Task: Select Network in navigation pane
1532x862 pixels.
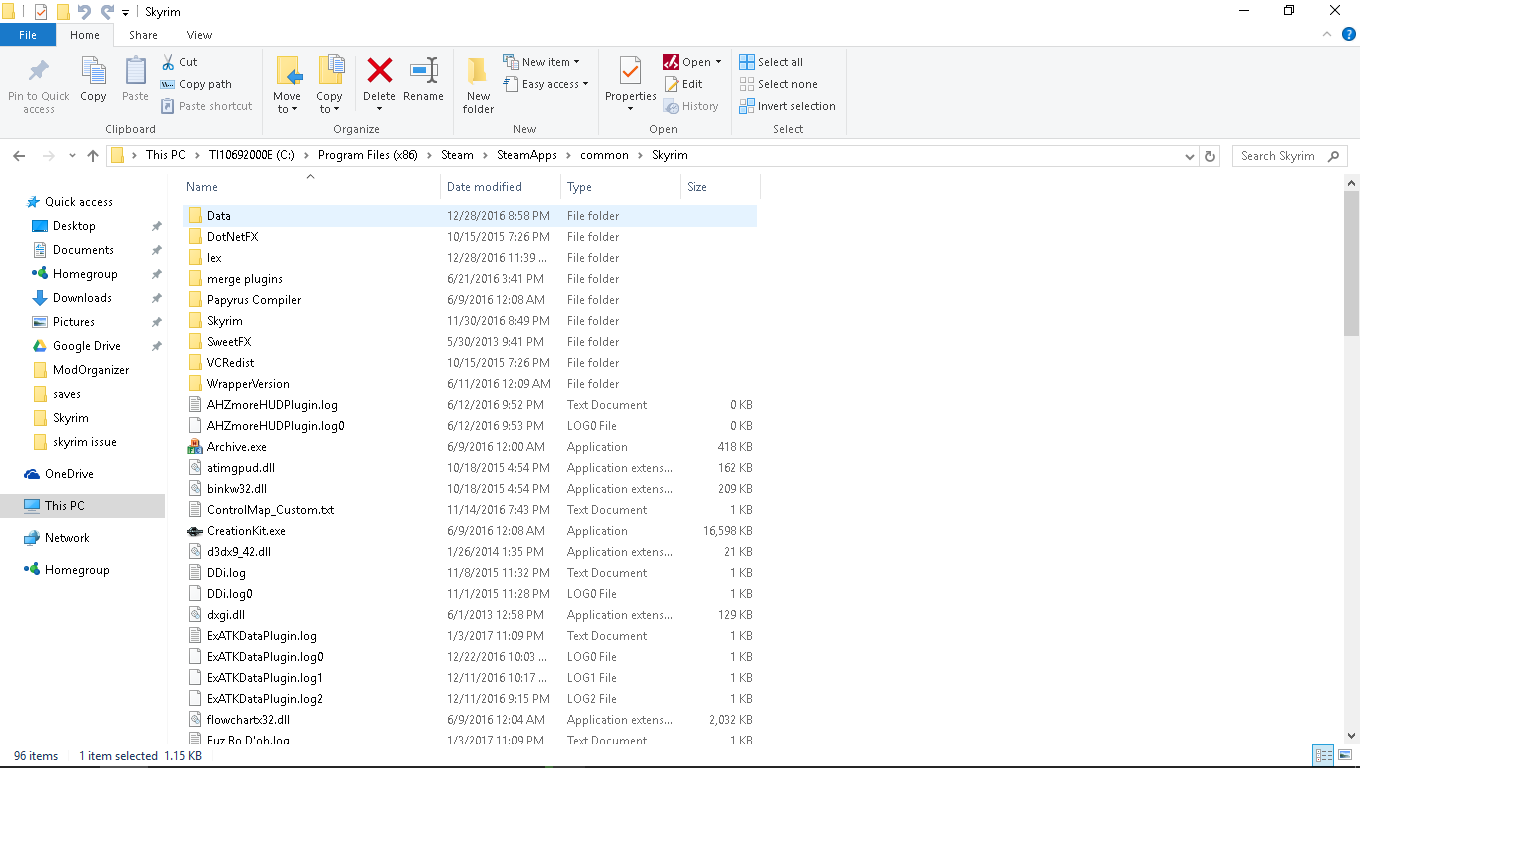Action: [67, 538]
